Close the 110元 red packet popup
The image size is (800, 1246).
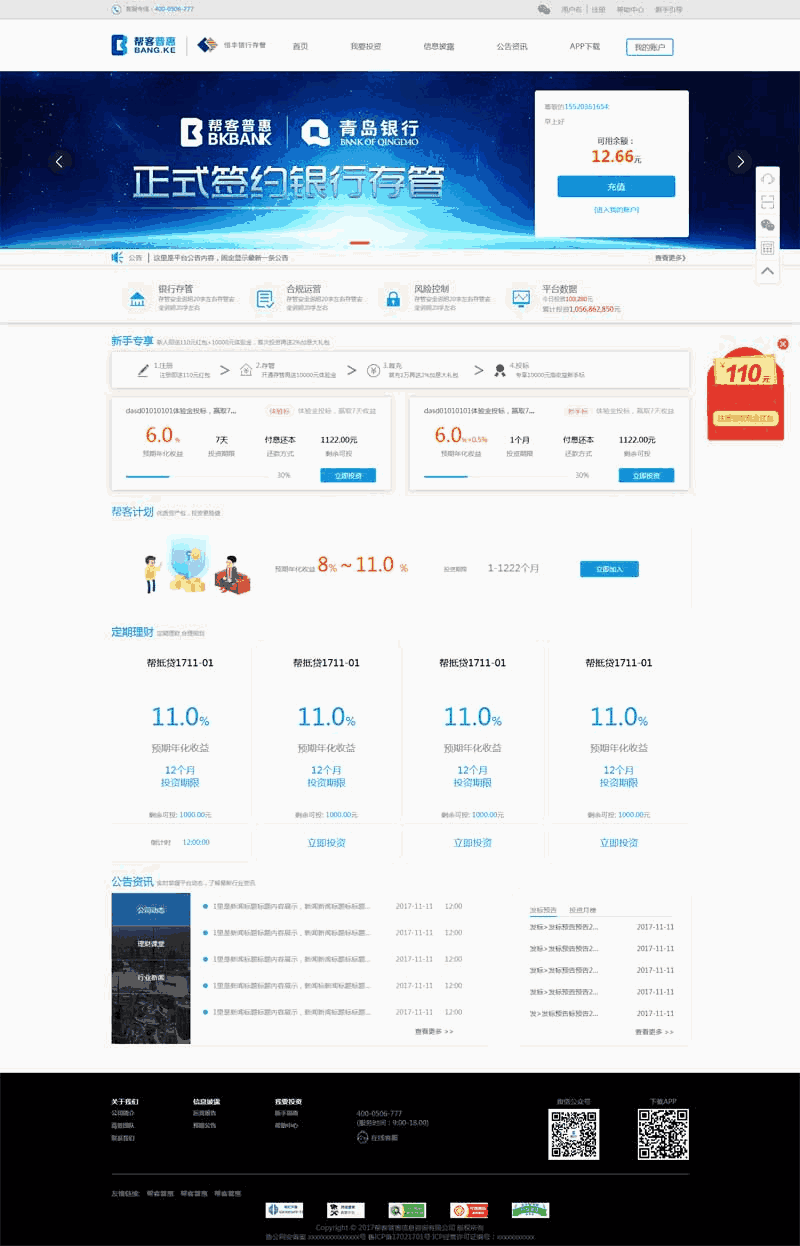783,344
